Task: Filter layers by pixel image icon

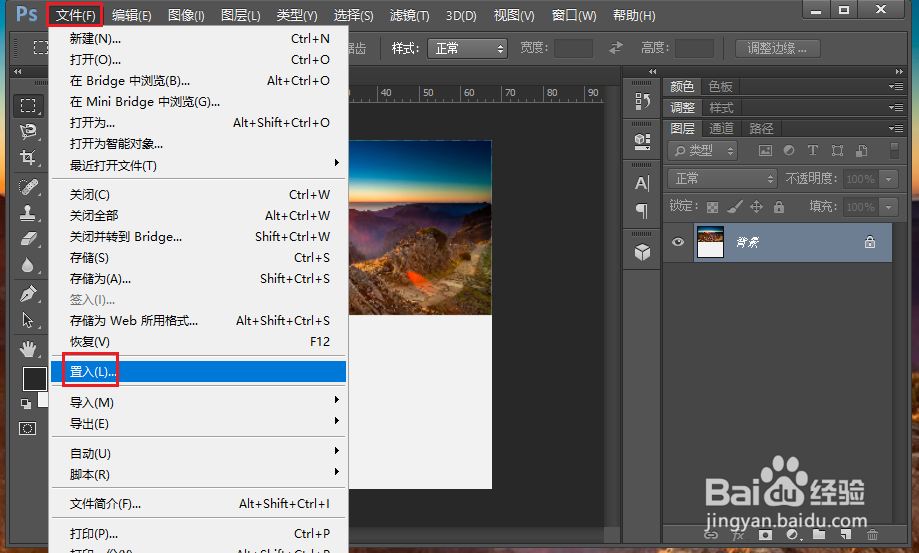Action: 765,151
